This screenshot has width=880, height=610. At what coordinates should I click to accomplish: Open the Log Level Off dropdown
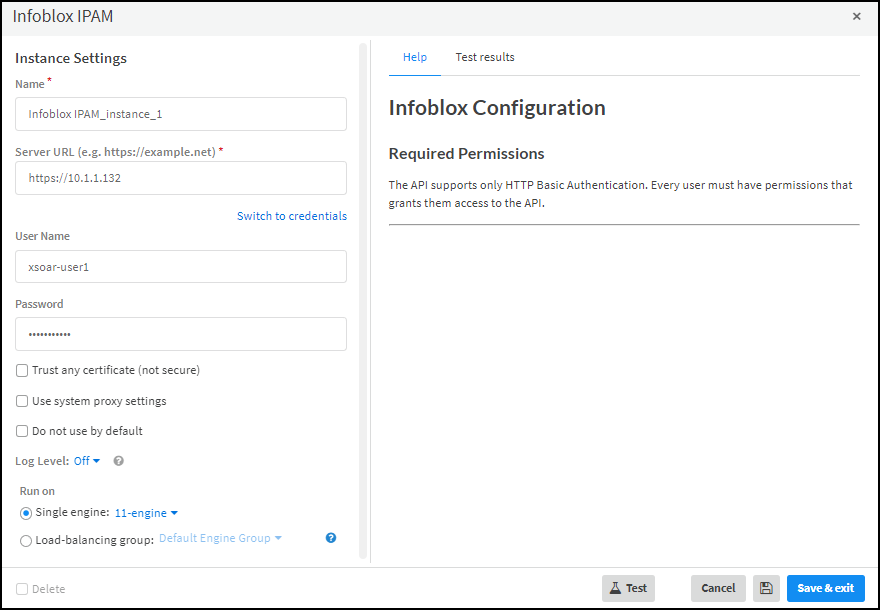87,461
